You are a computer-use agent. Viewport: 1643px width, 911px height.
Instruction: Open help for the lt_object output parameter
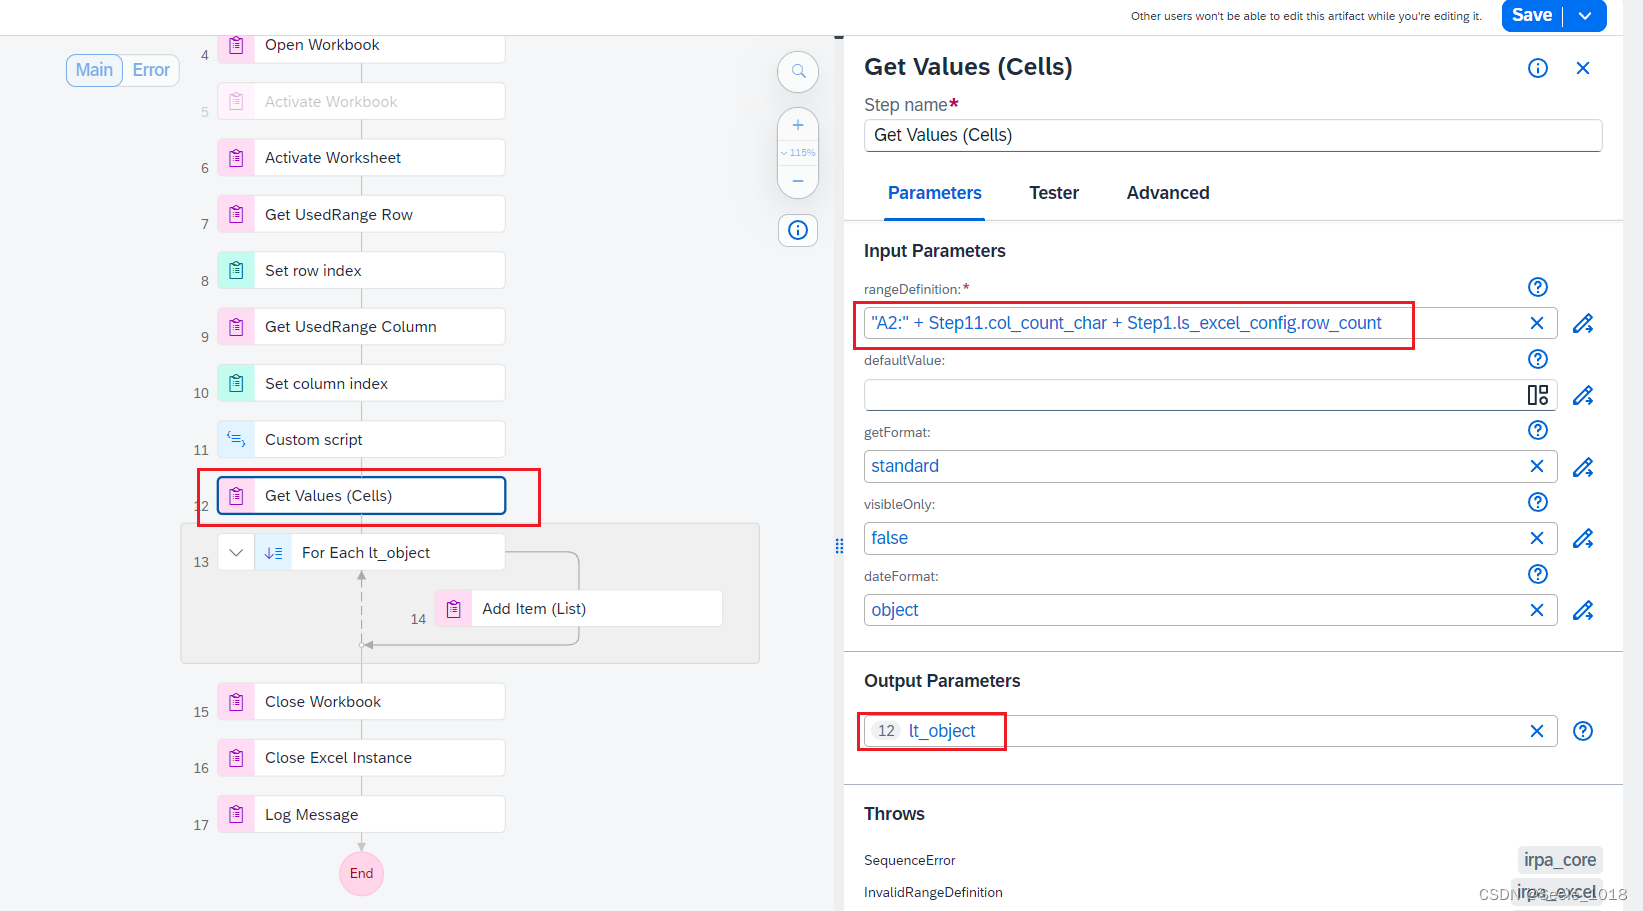tap(1583, 731)
